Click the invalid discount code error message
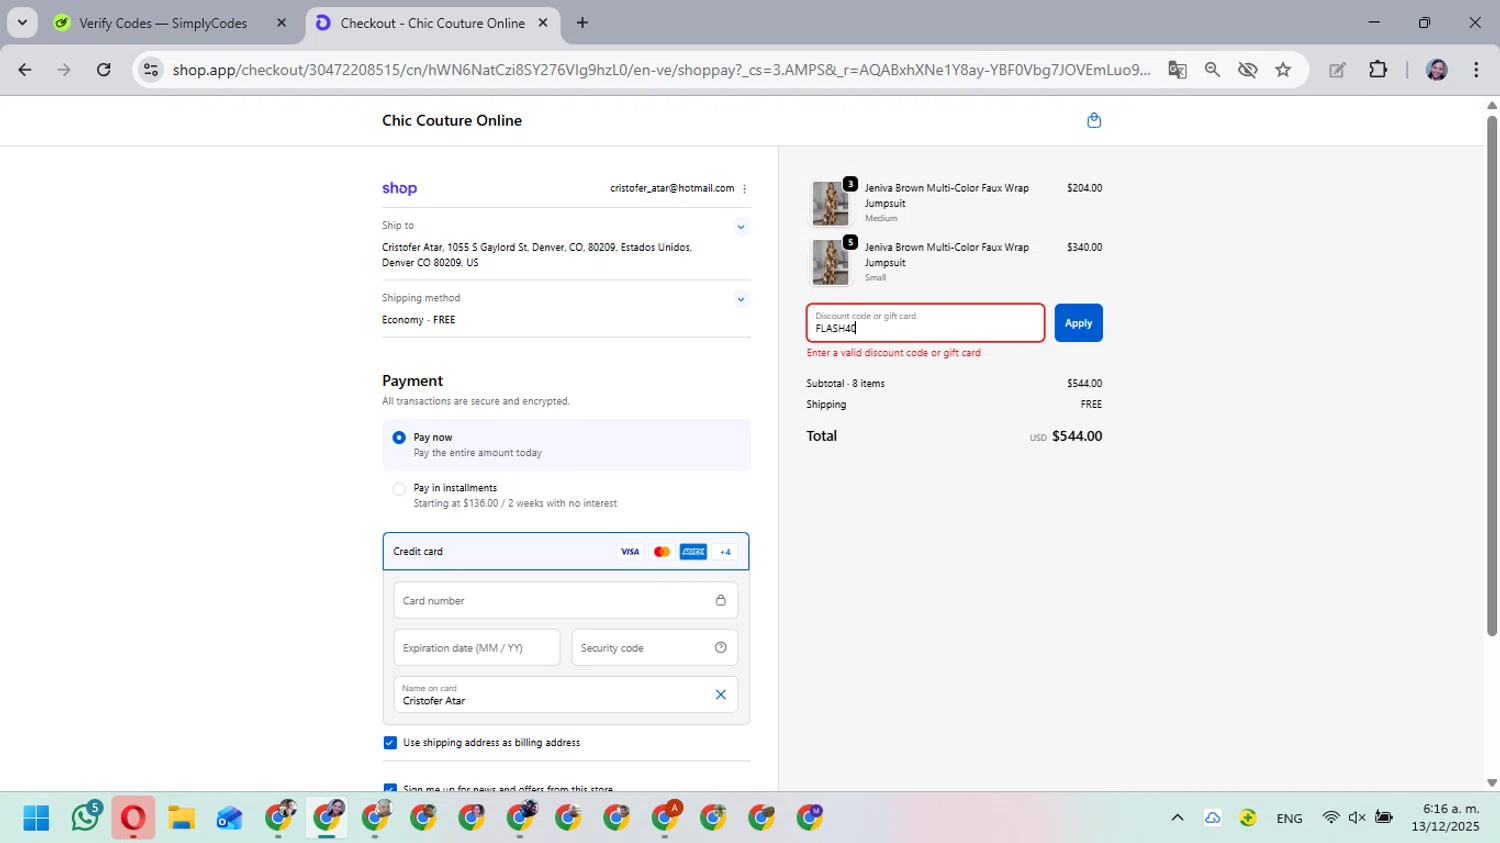The height and width of the screenshot is (843, 1500). click(893, 353)
